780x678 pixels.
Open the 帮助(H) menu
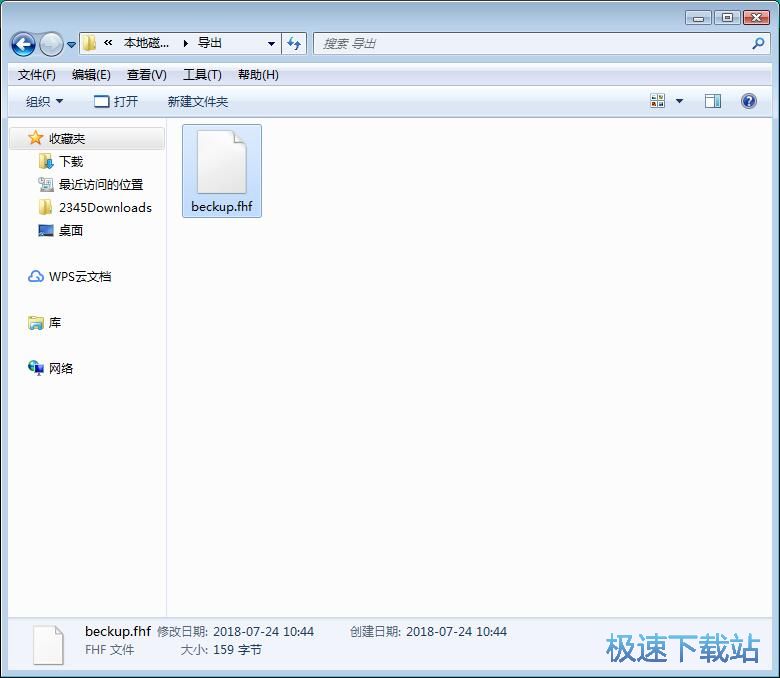258,75
